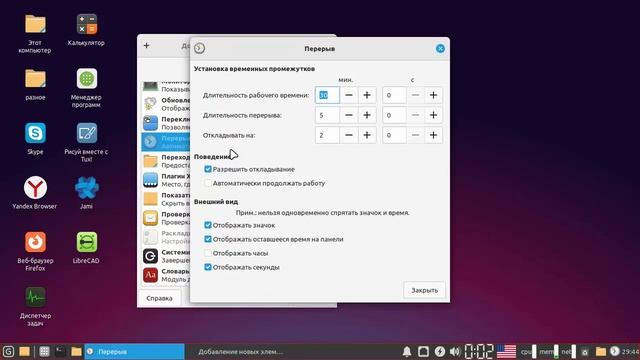Select Системн... item in background list
Image resolution: width=640 pixels, height=360 pixels.
166,256
